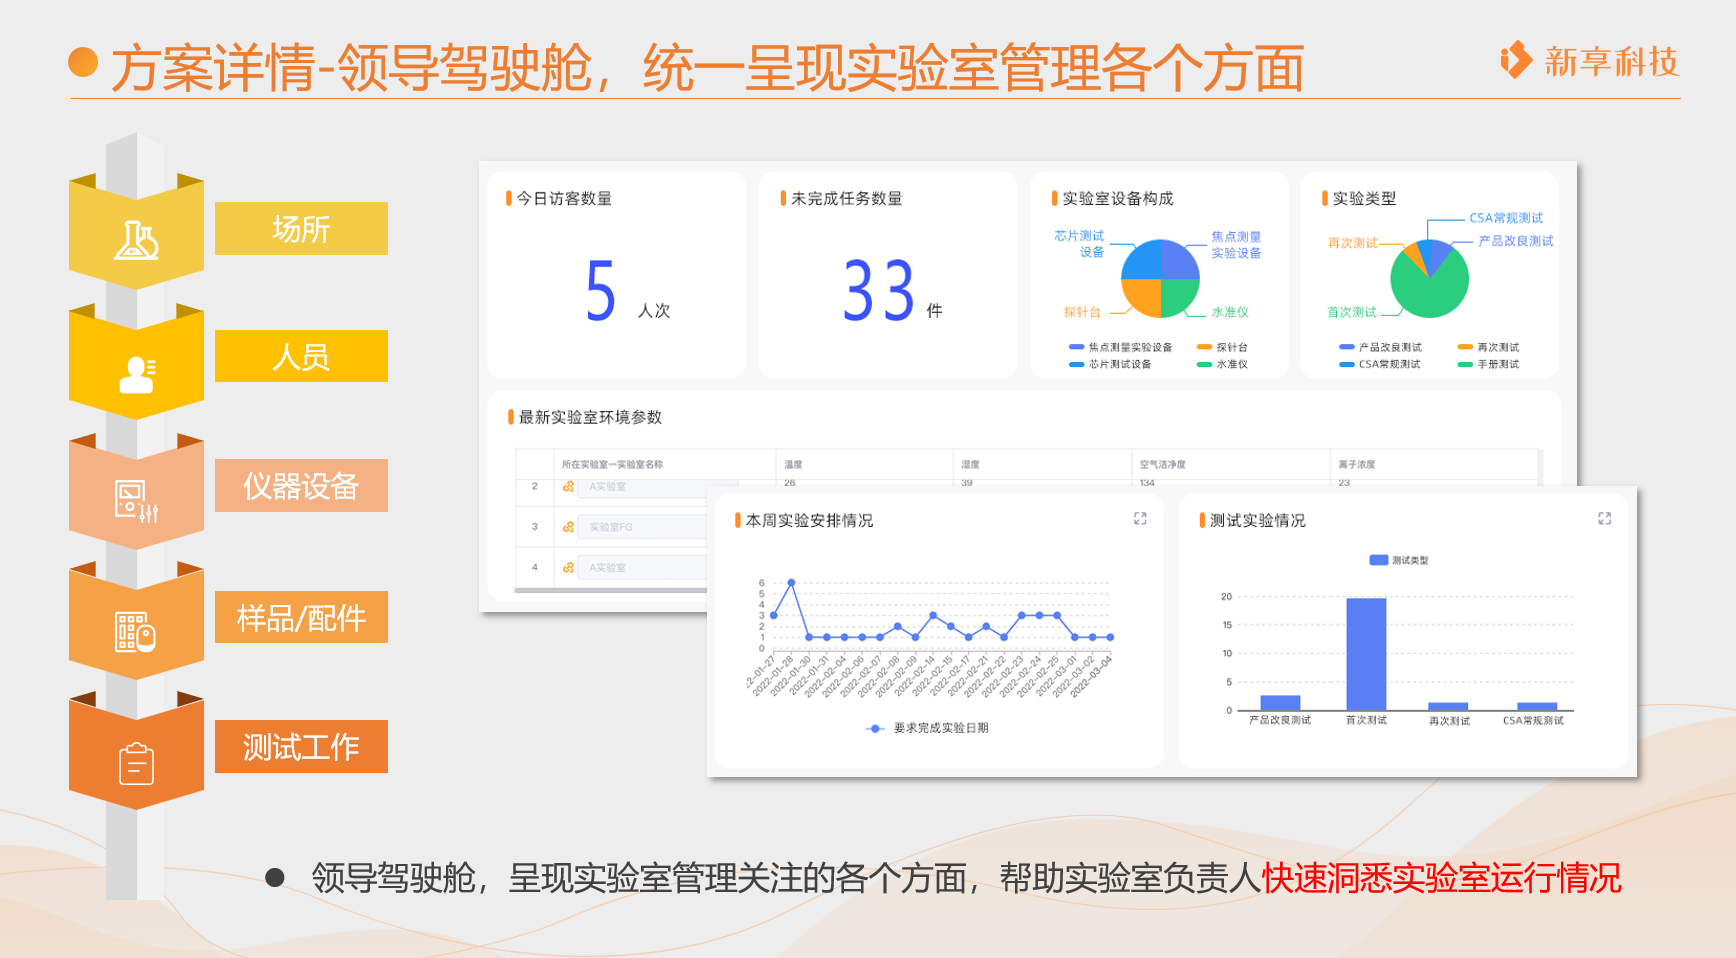Click the 本周实验安排情况 chart title
Screen dimensions: 1736x958
809,520
